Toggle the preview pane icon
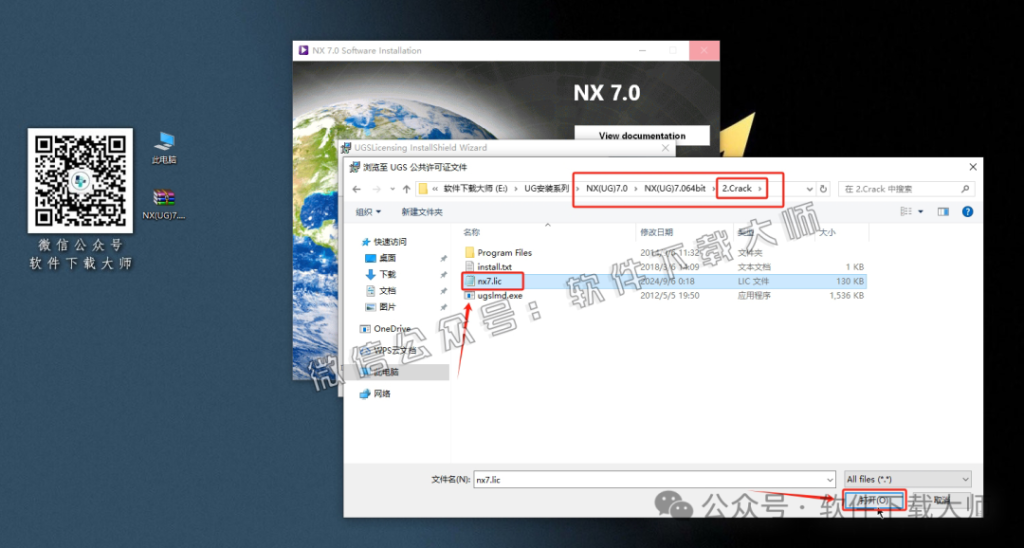This screenshot has width=1024, height=548. point(943,212)
